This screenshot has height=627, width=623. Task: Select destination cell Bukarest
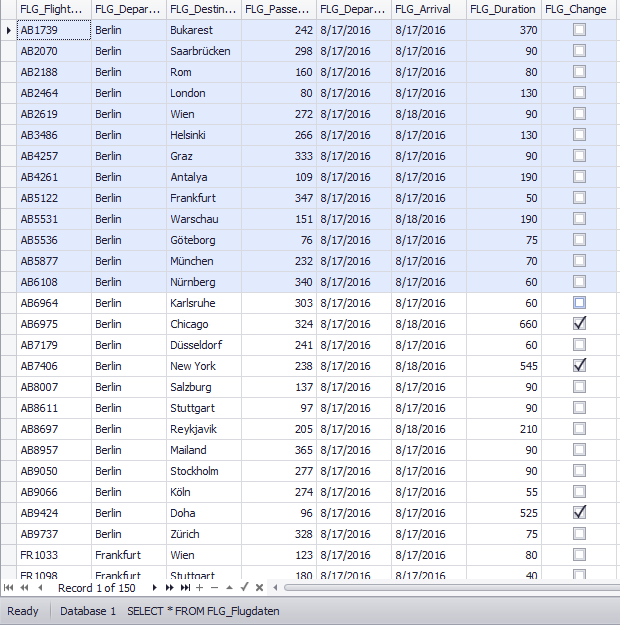[204, 30]
